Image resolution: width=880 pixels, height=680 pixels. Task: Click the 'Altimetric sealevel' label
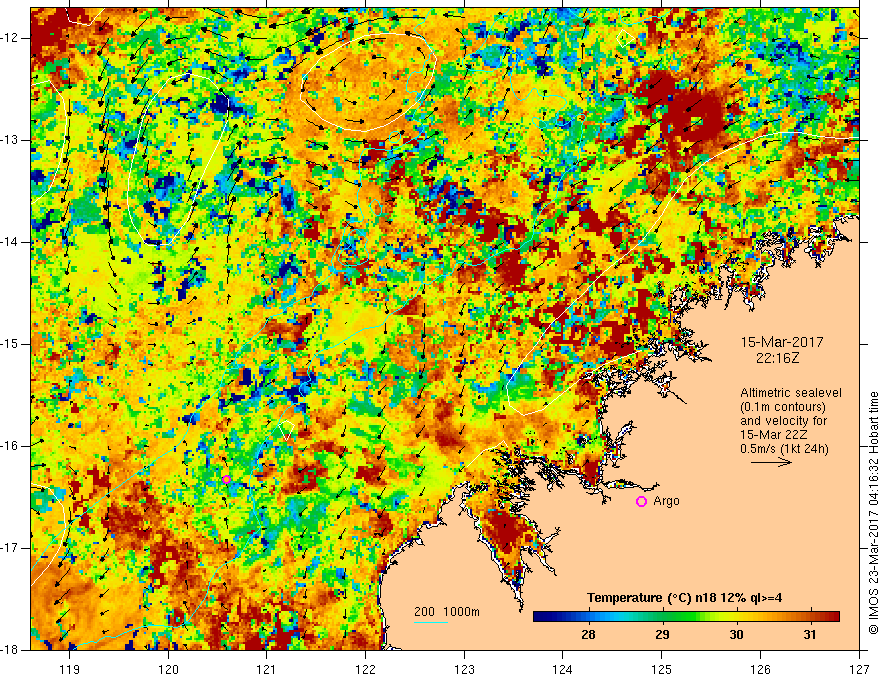pyautogui.click(x=791, y=393)
